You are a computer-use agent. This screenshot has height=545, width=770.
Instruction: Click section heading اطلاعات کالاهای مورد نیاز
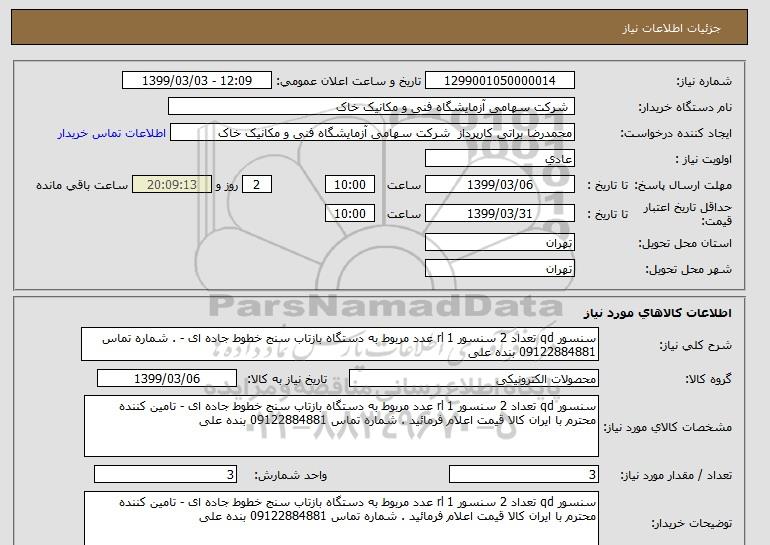click(658, 313)
